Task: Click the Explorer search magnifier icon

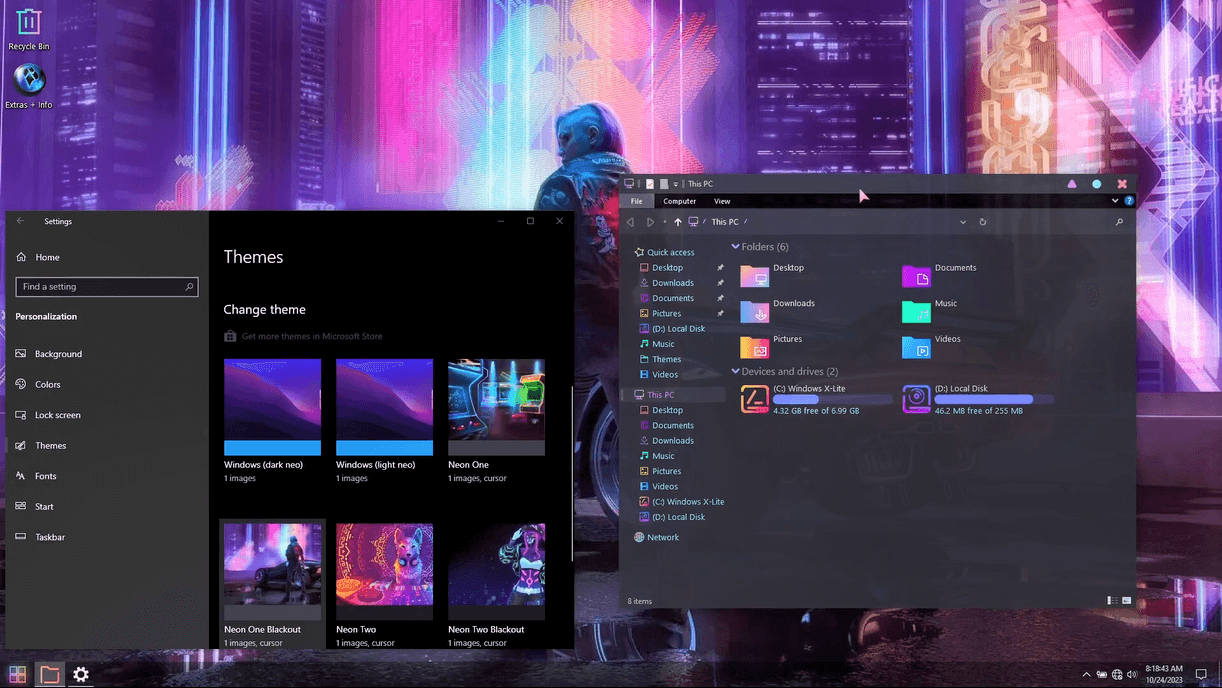Action: (1119, 222)
